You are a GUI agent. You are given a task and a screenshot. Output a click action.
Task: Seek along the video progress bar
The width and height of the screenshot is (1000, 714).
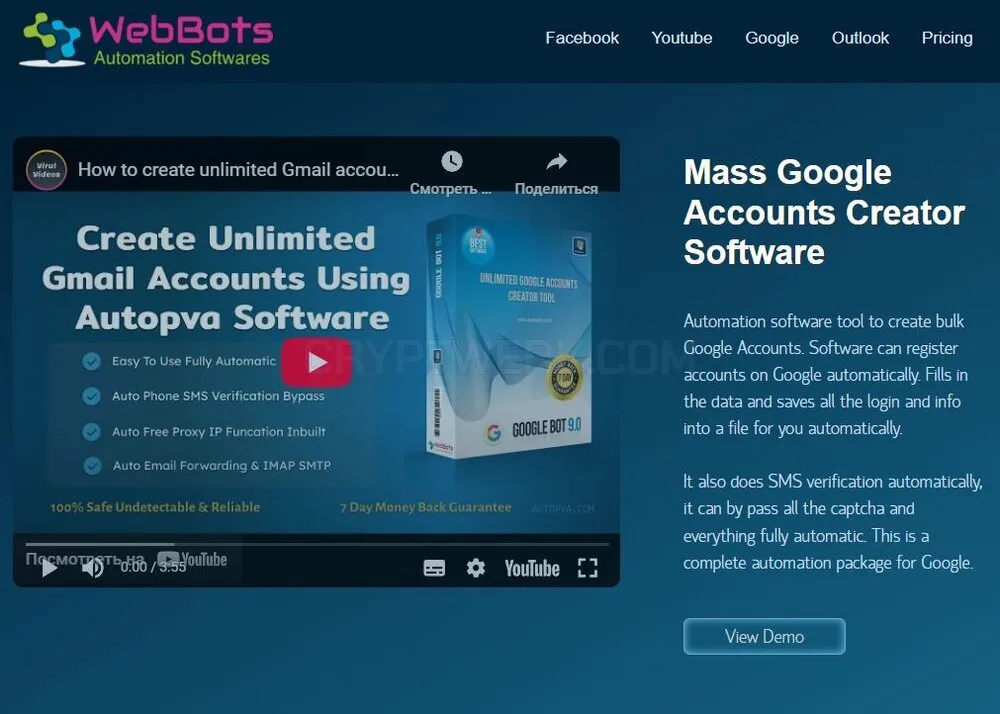(x=317, y=544)
